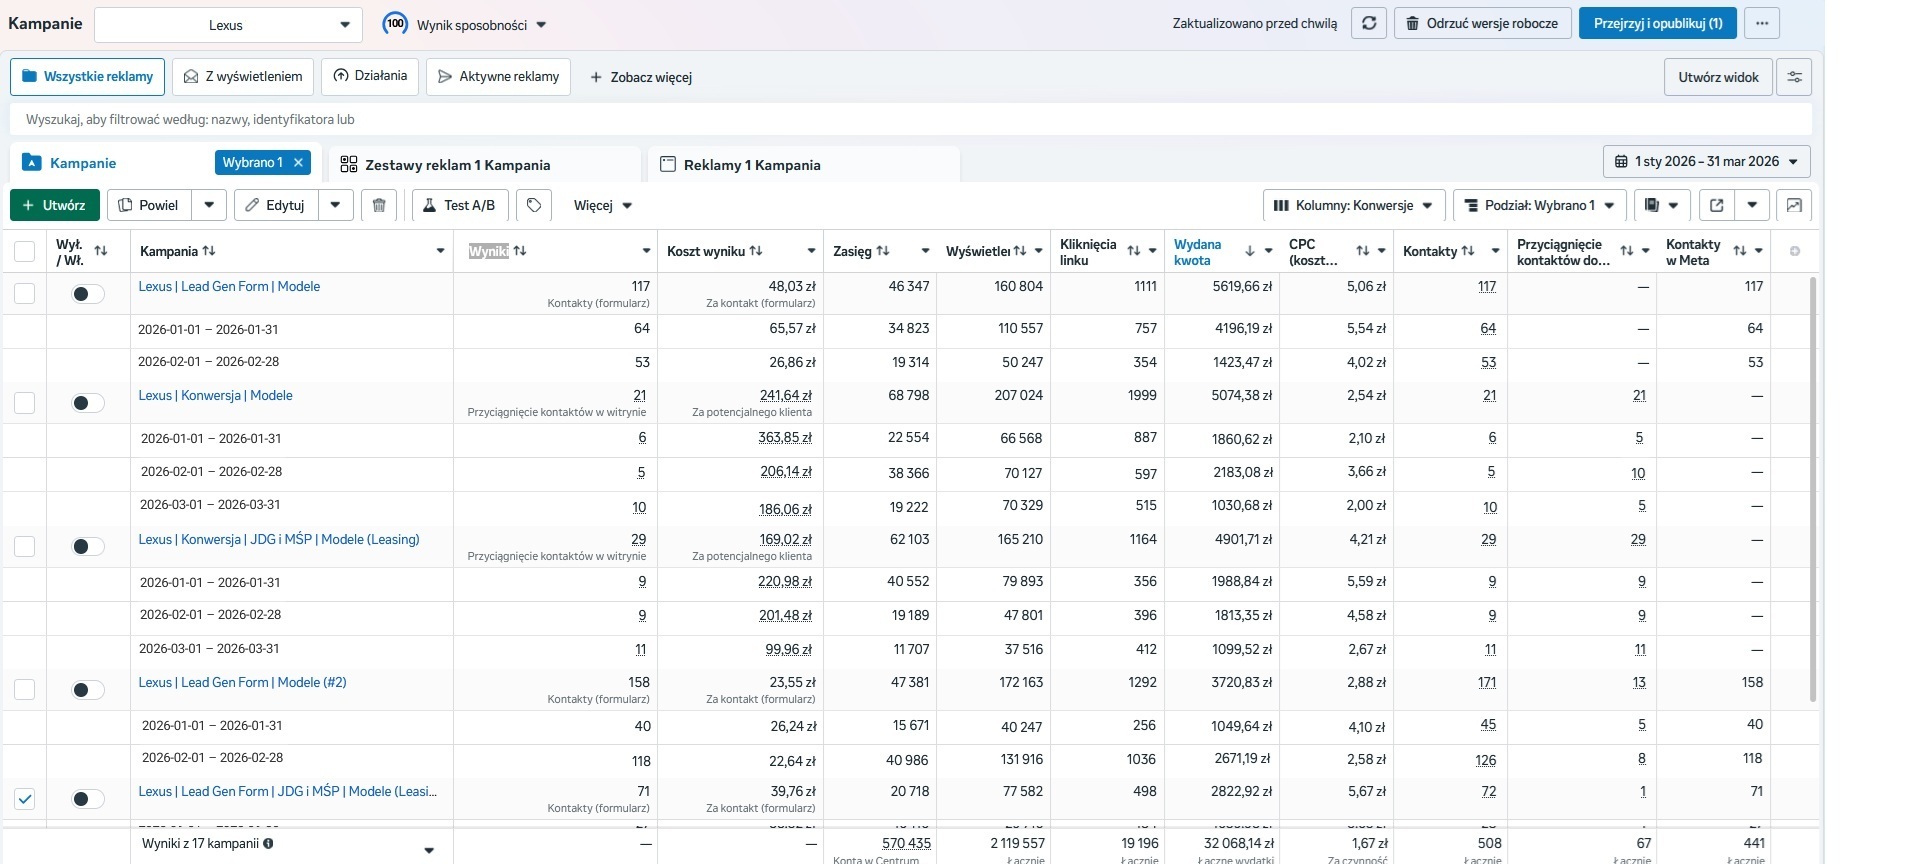Open the date range picker '1 sty 2026 - 31 mar 2026'
The width and height of the screenshot is (1911, 864).
click(1707, 162)
